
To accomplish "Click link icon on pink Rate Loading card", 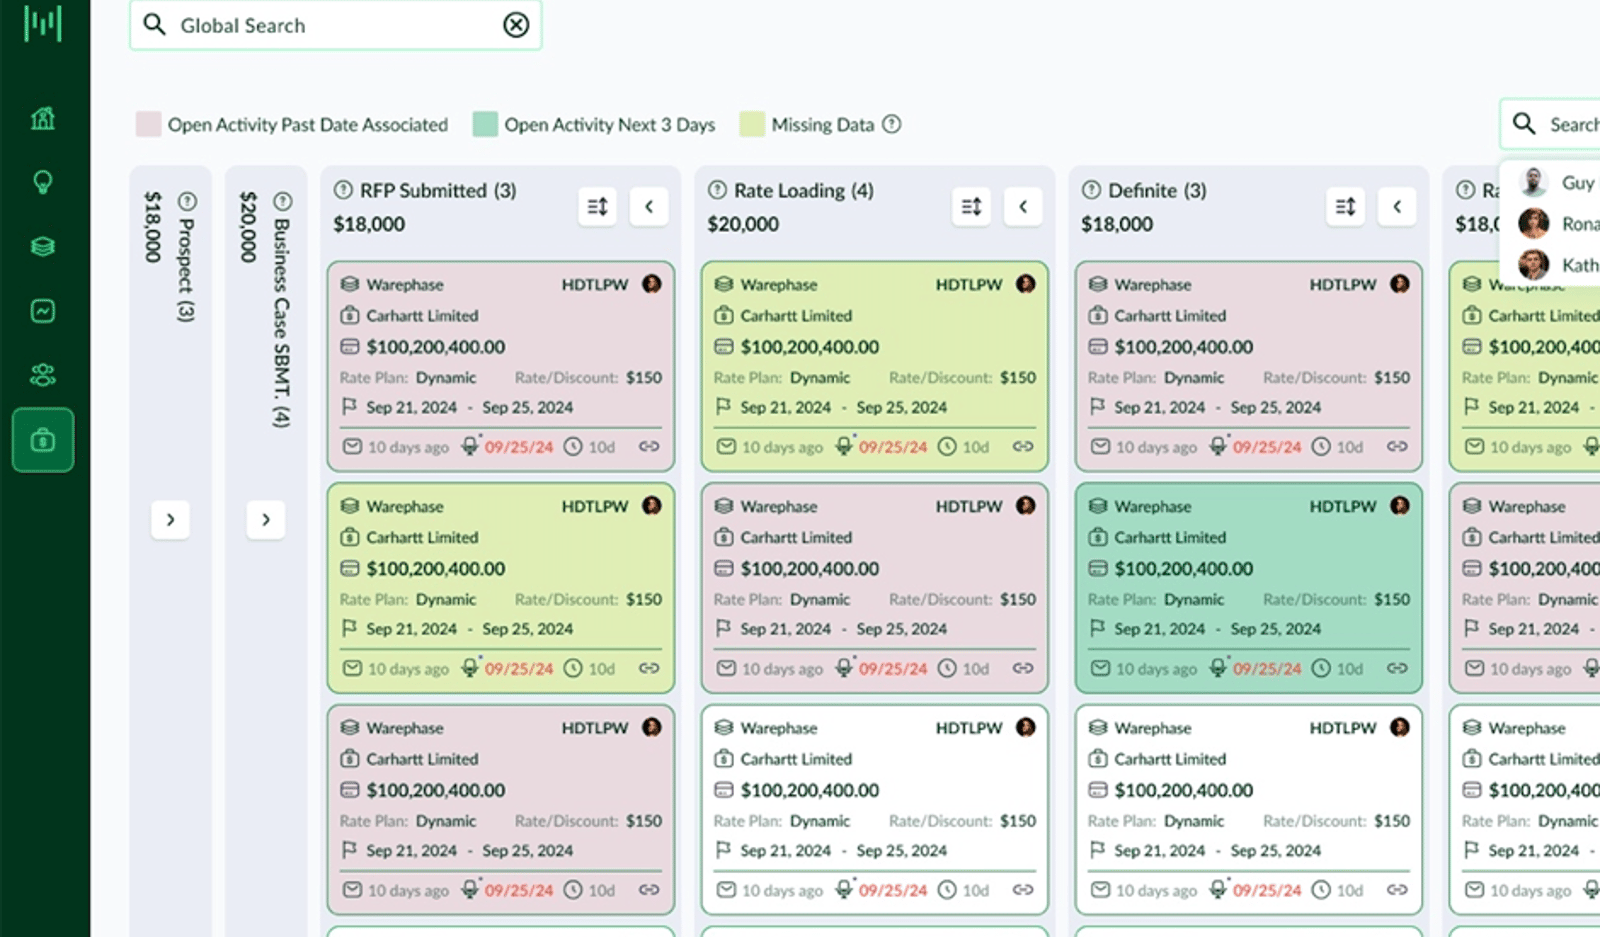I will click(1023, 668).
